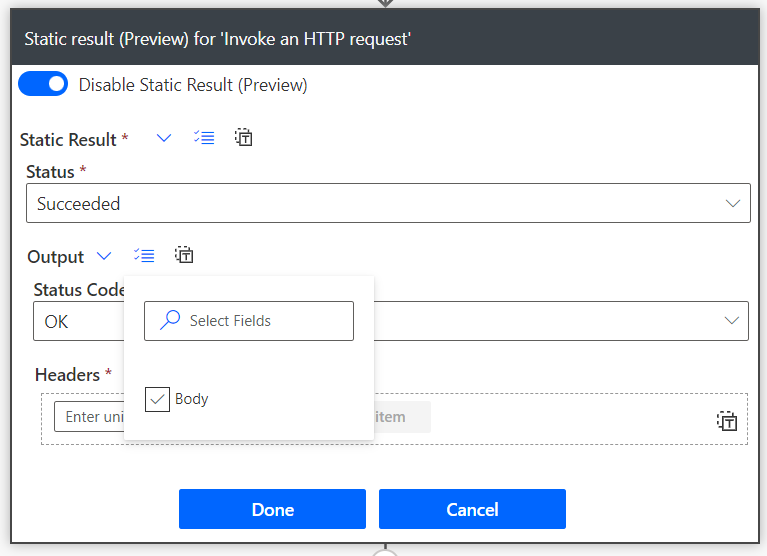This screenshot has width=767, height=556.
Task: Click the magnifier icon in Select Fields
Action: coord(171,321)
